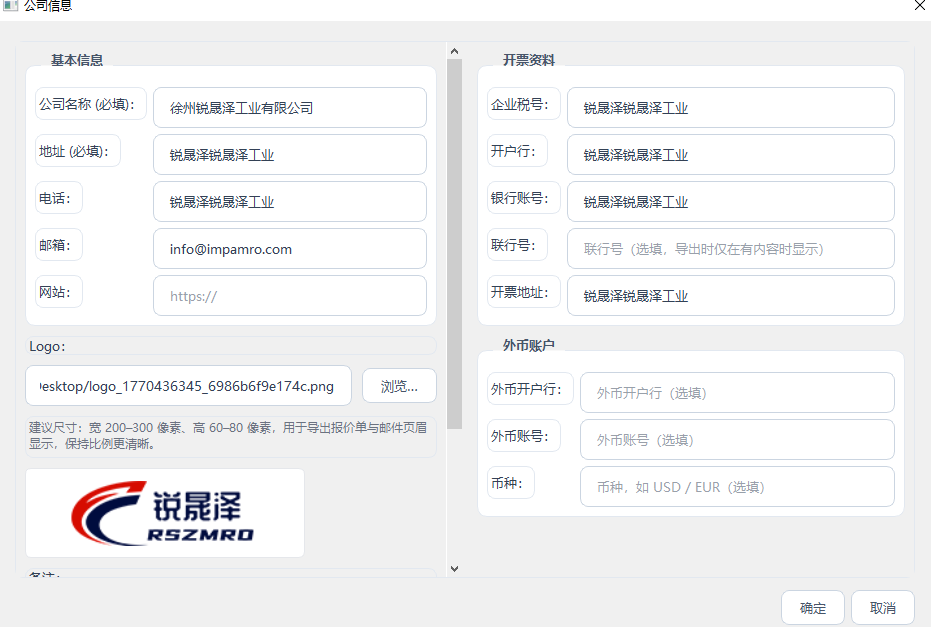Close the 公司信息 dialog window

click(x=920, y=5)
